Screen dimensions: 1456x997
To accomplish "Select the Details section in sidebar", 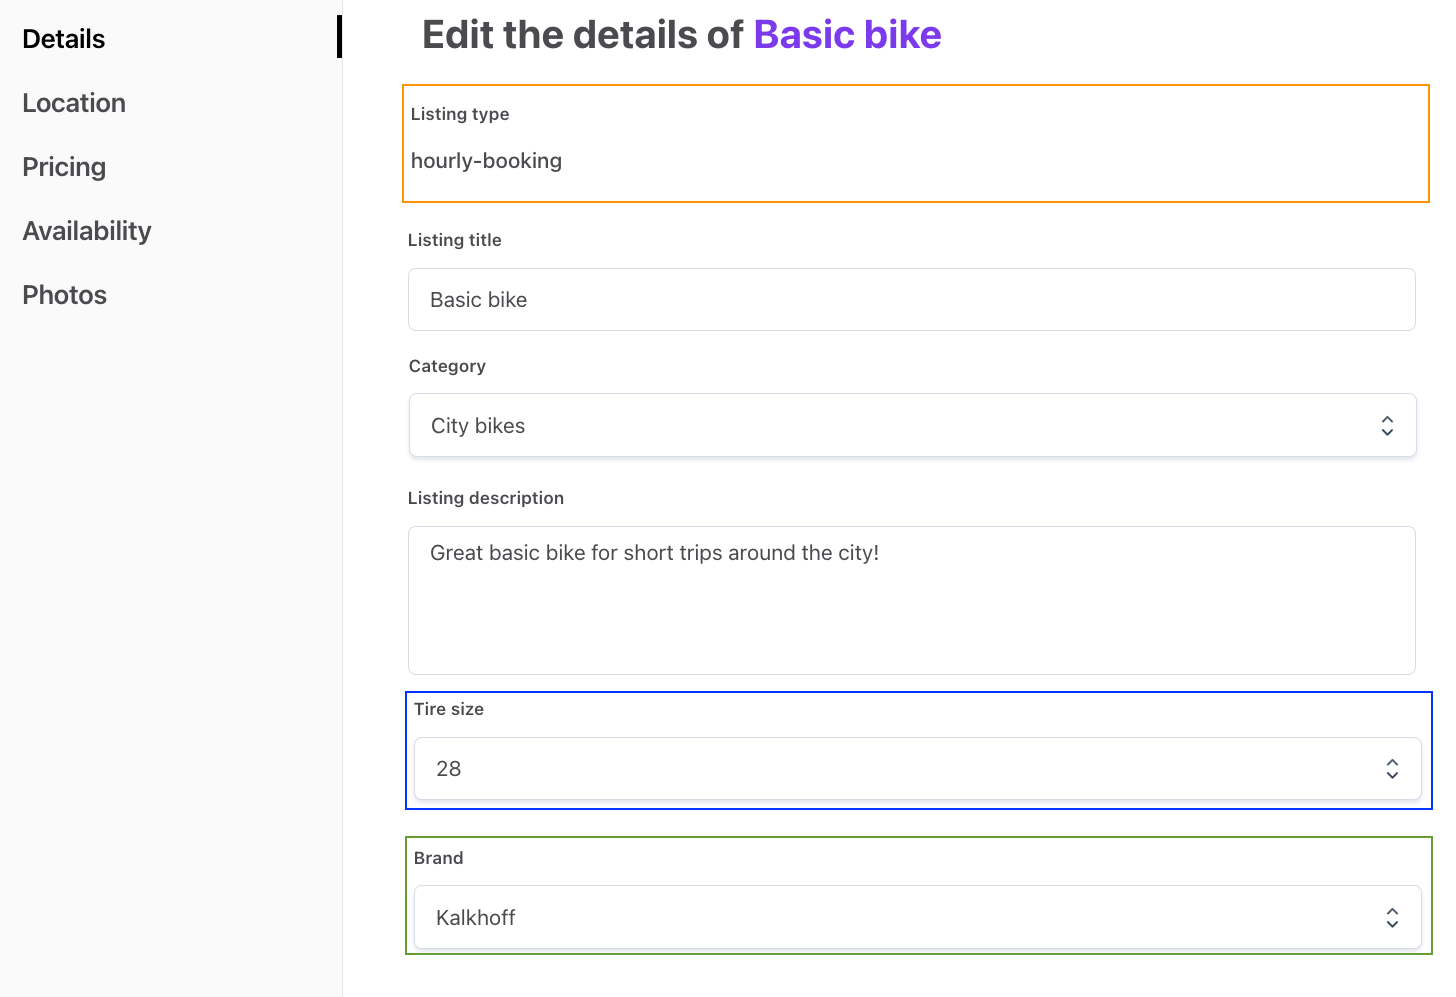I will pyautogui.click(x=62, y=38).
